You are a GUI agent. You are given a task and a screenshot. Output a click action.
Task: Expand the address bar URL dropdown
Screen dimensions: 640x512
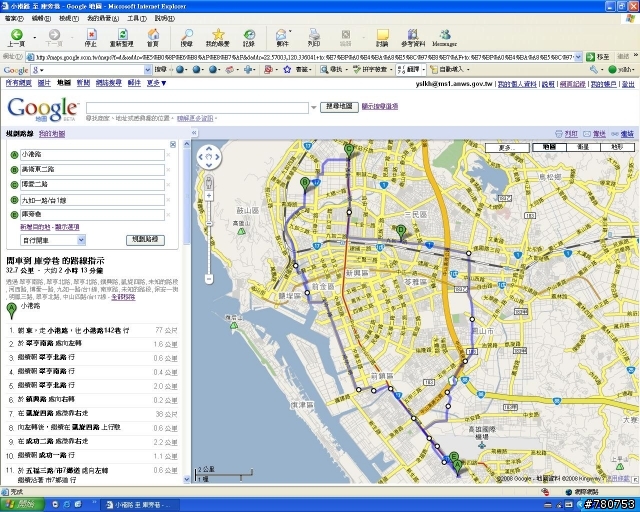click(578, 57)
